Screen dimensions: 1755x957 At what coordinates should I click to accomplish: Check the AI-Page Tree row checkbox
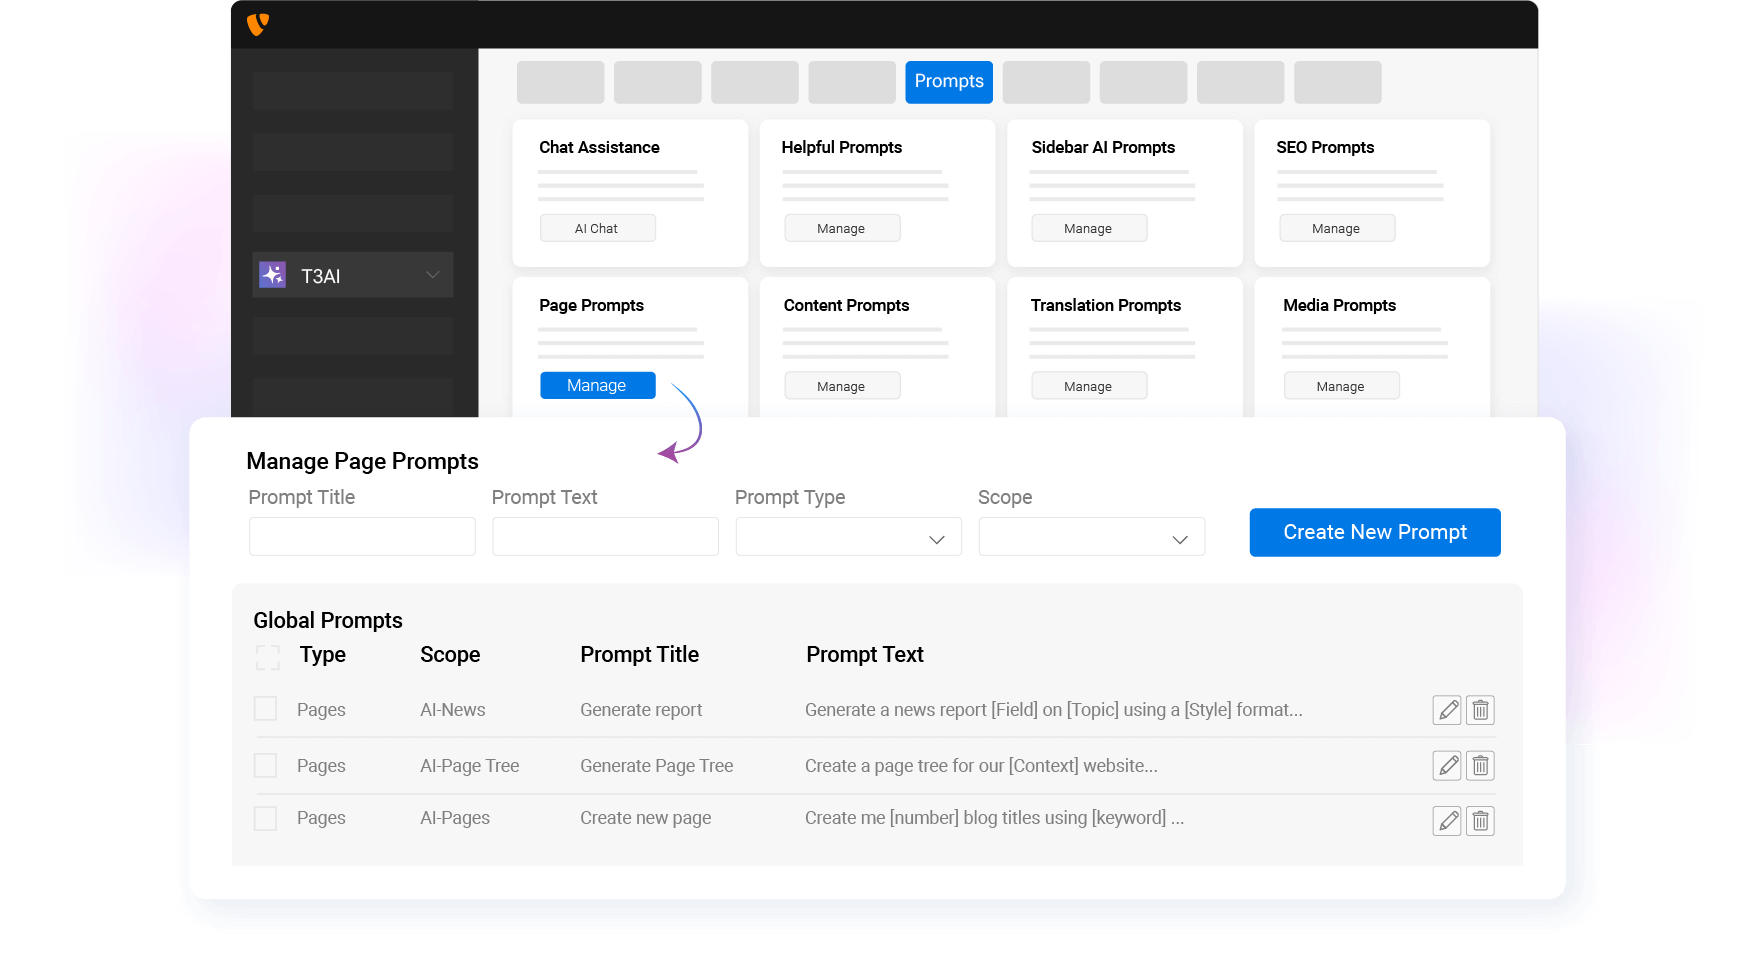pyautogui.click(x=265, y=765)
